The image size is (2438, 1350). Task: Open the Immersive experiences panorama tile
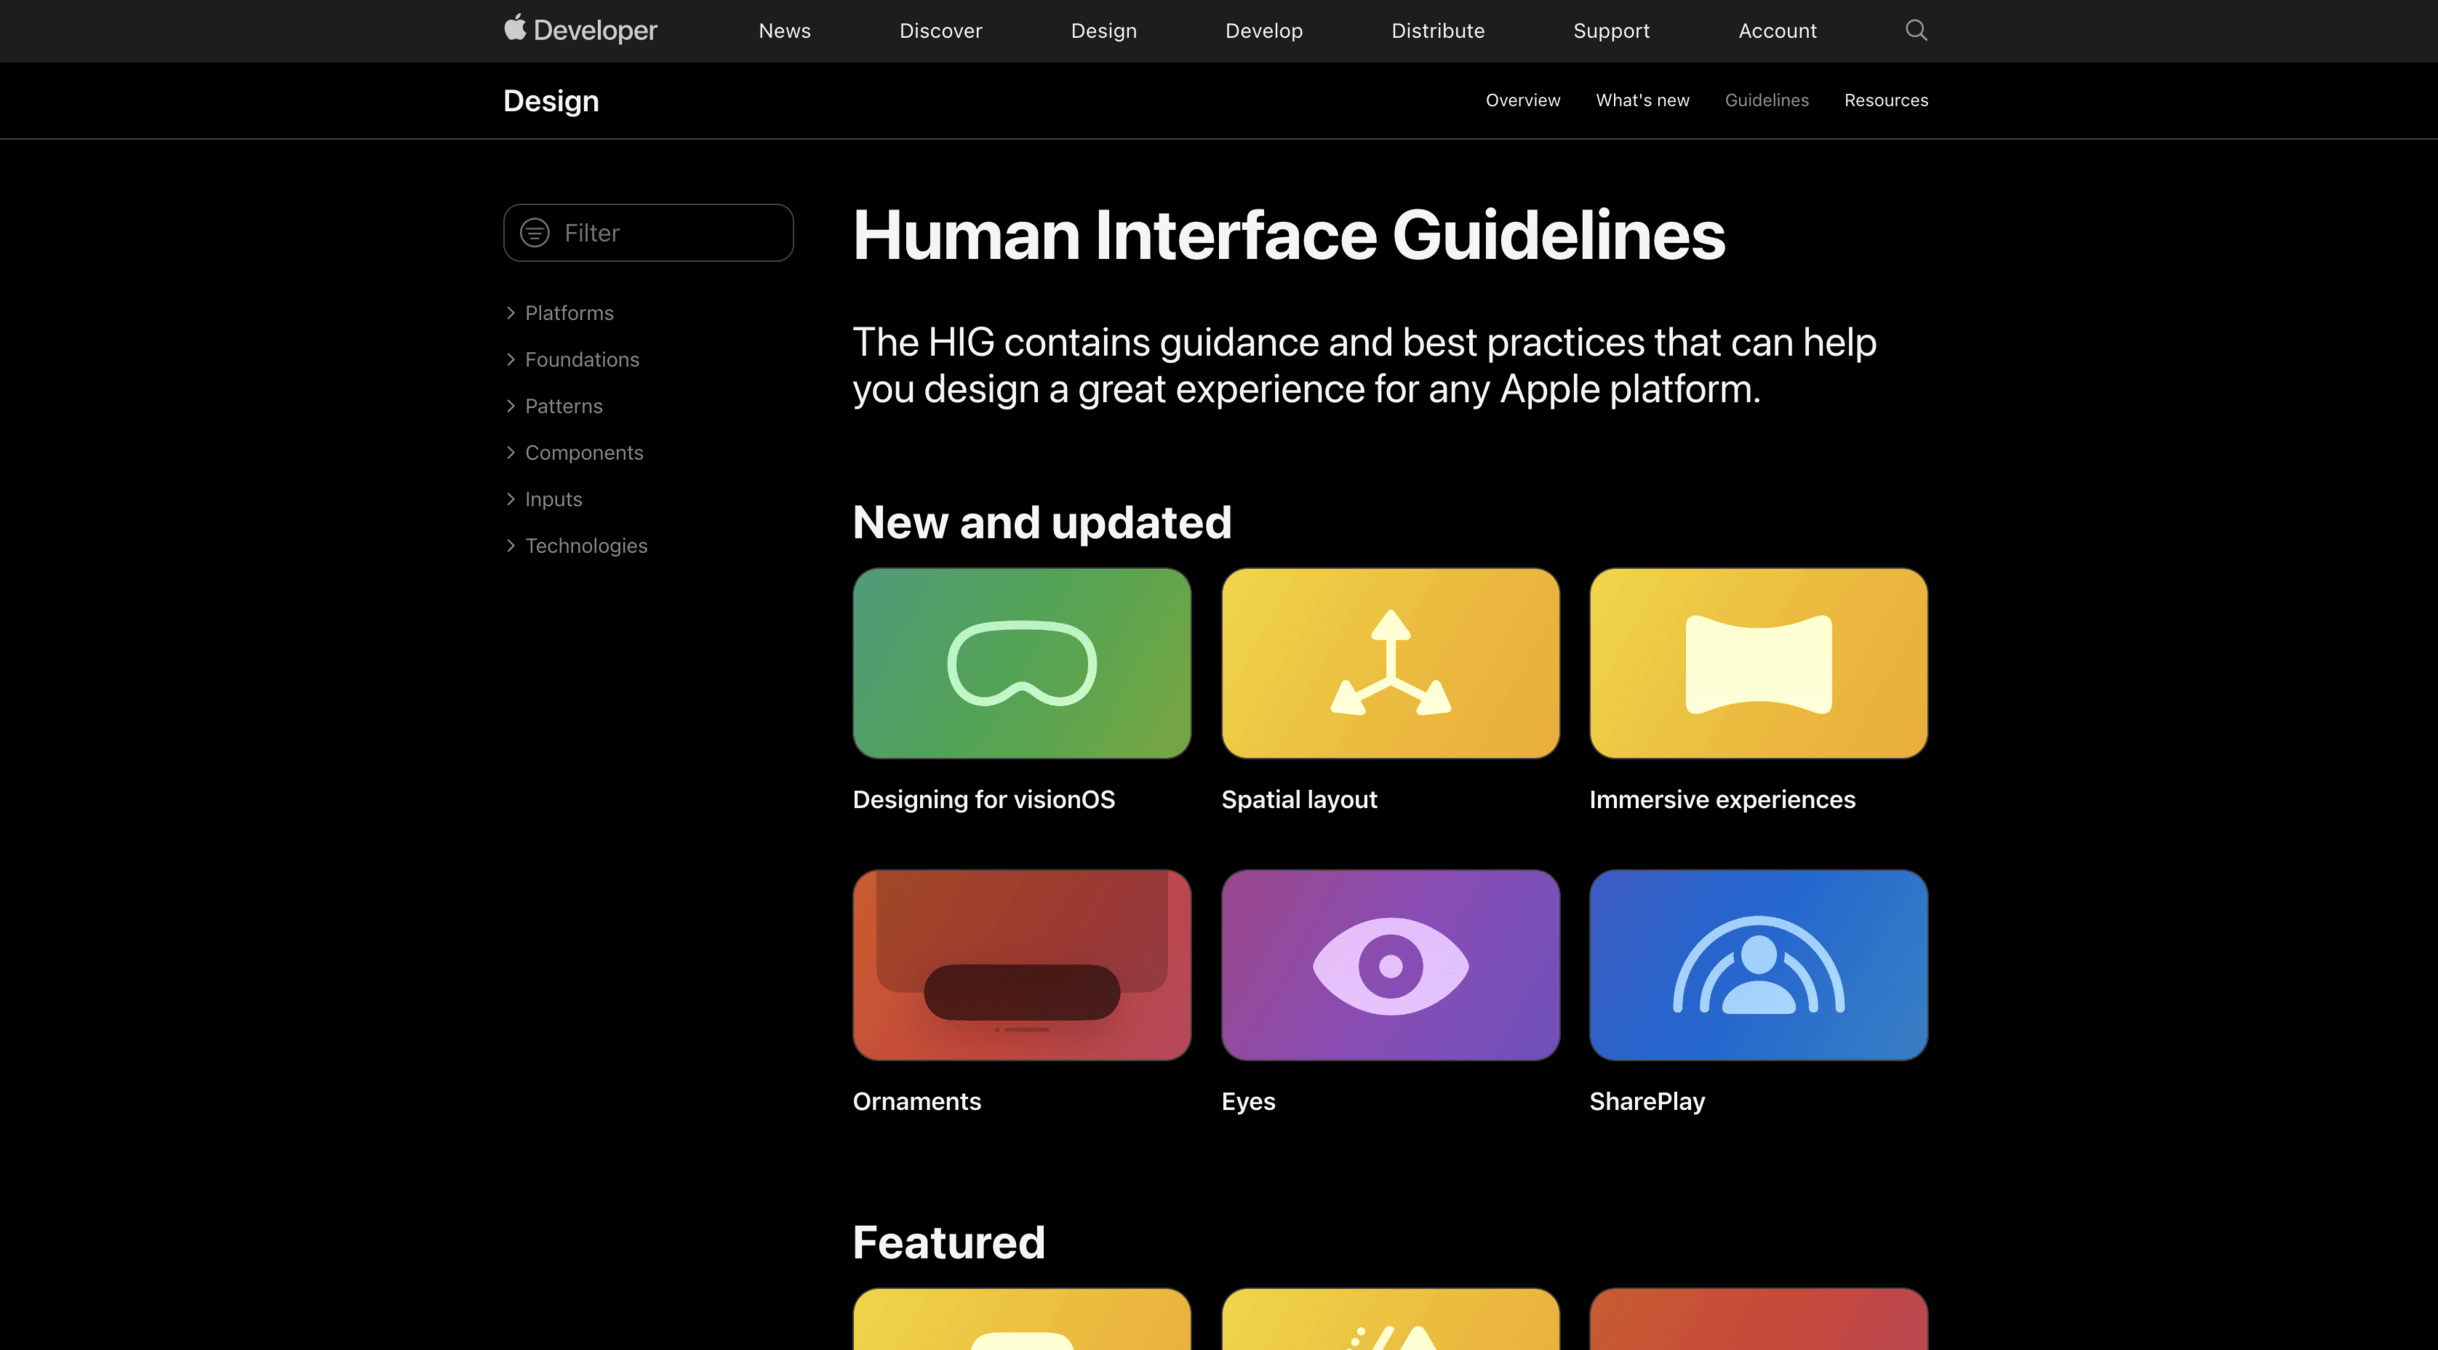[x=1757, y=663]
